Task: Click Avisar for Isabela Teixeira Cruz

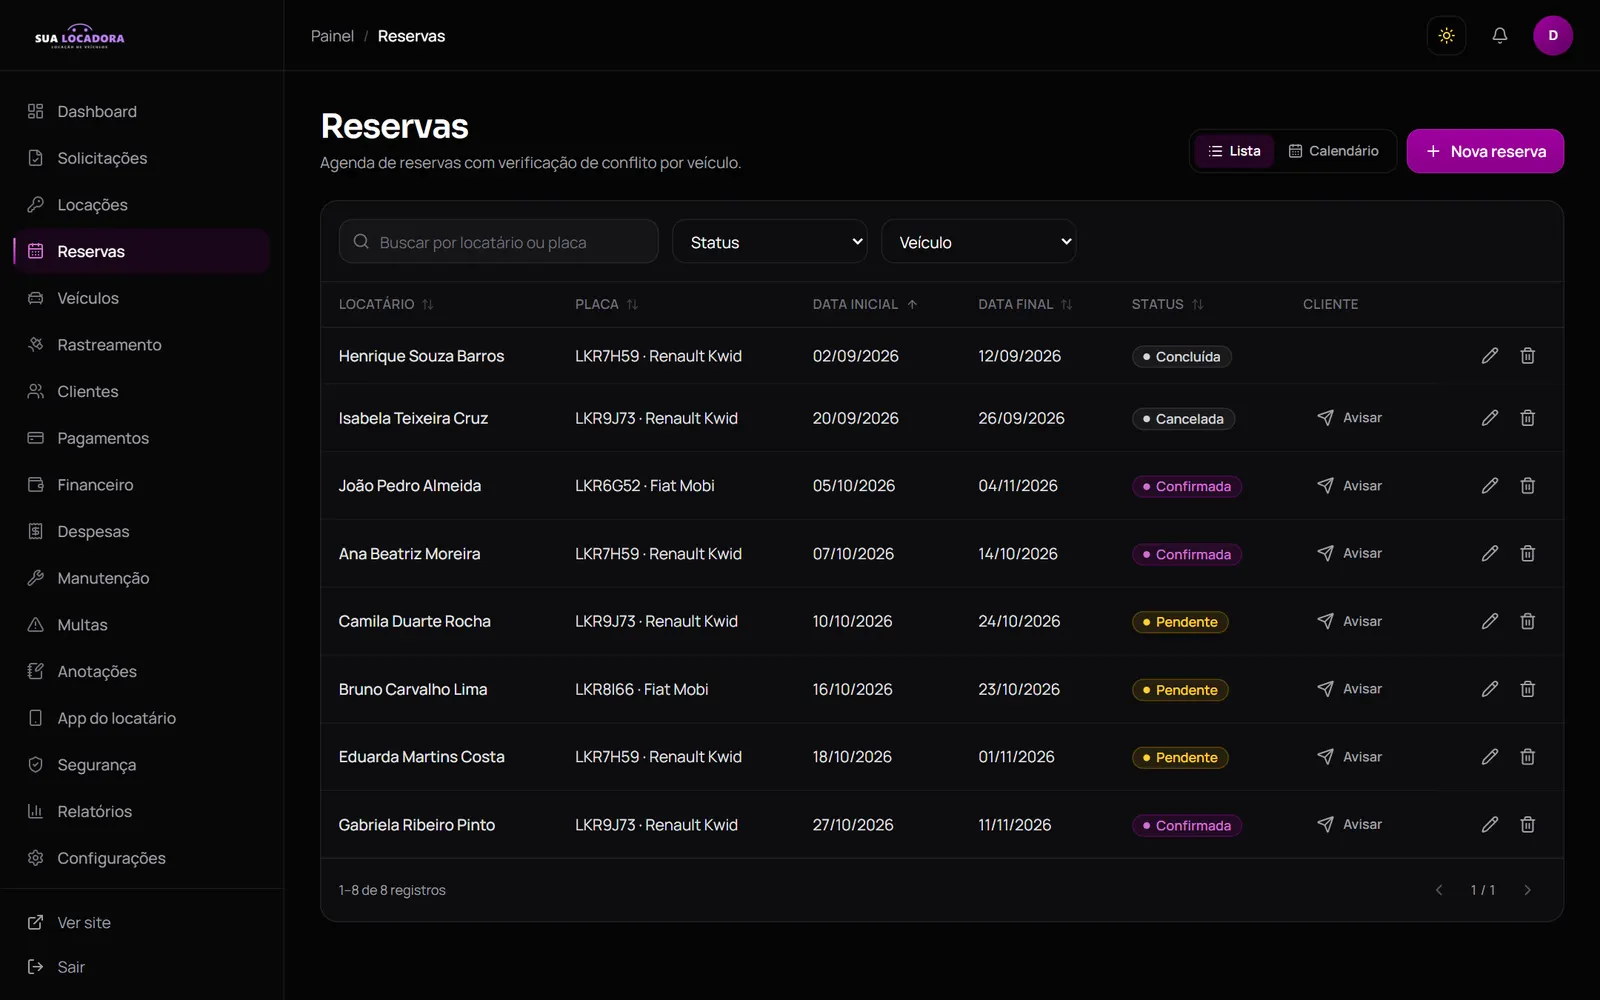Action: pyautogui.click(x=1349, y=418)
